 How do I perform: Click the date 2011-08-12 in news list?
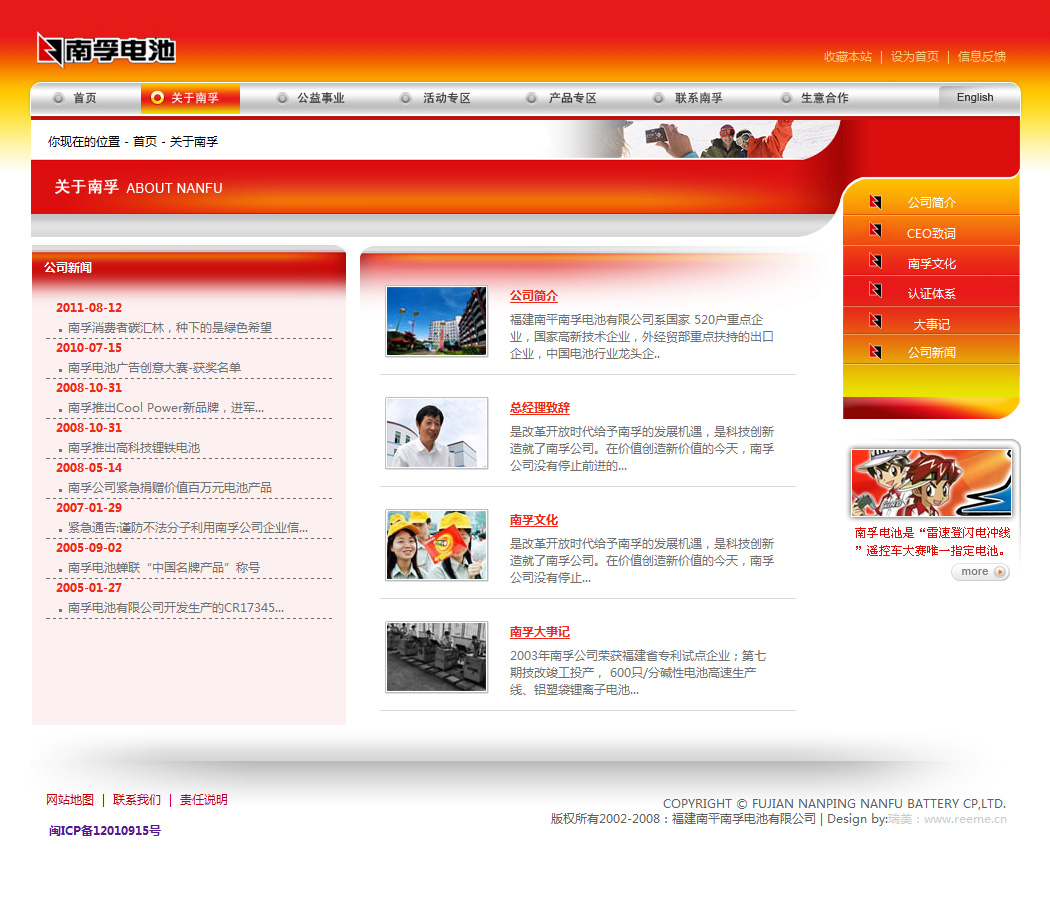coord(89,308)
